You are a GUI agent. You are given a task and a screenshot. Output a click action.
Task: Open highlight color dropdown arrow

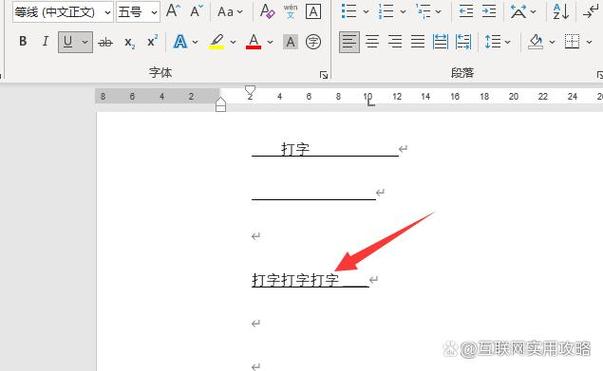(233, 42)
